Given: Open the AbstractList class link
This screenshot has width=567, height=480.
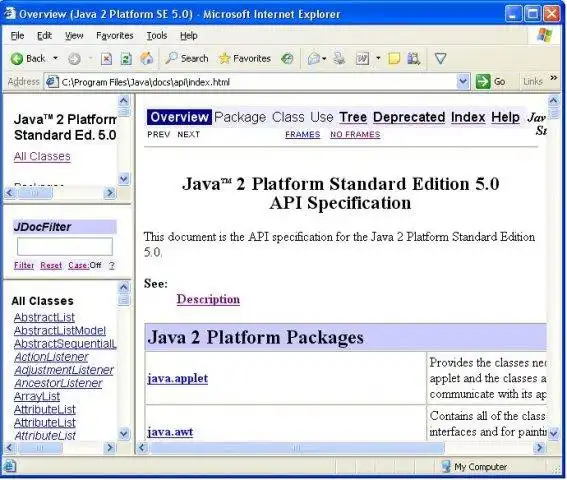Looking at the screenshot, I should 44,317.
